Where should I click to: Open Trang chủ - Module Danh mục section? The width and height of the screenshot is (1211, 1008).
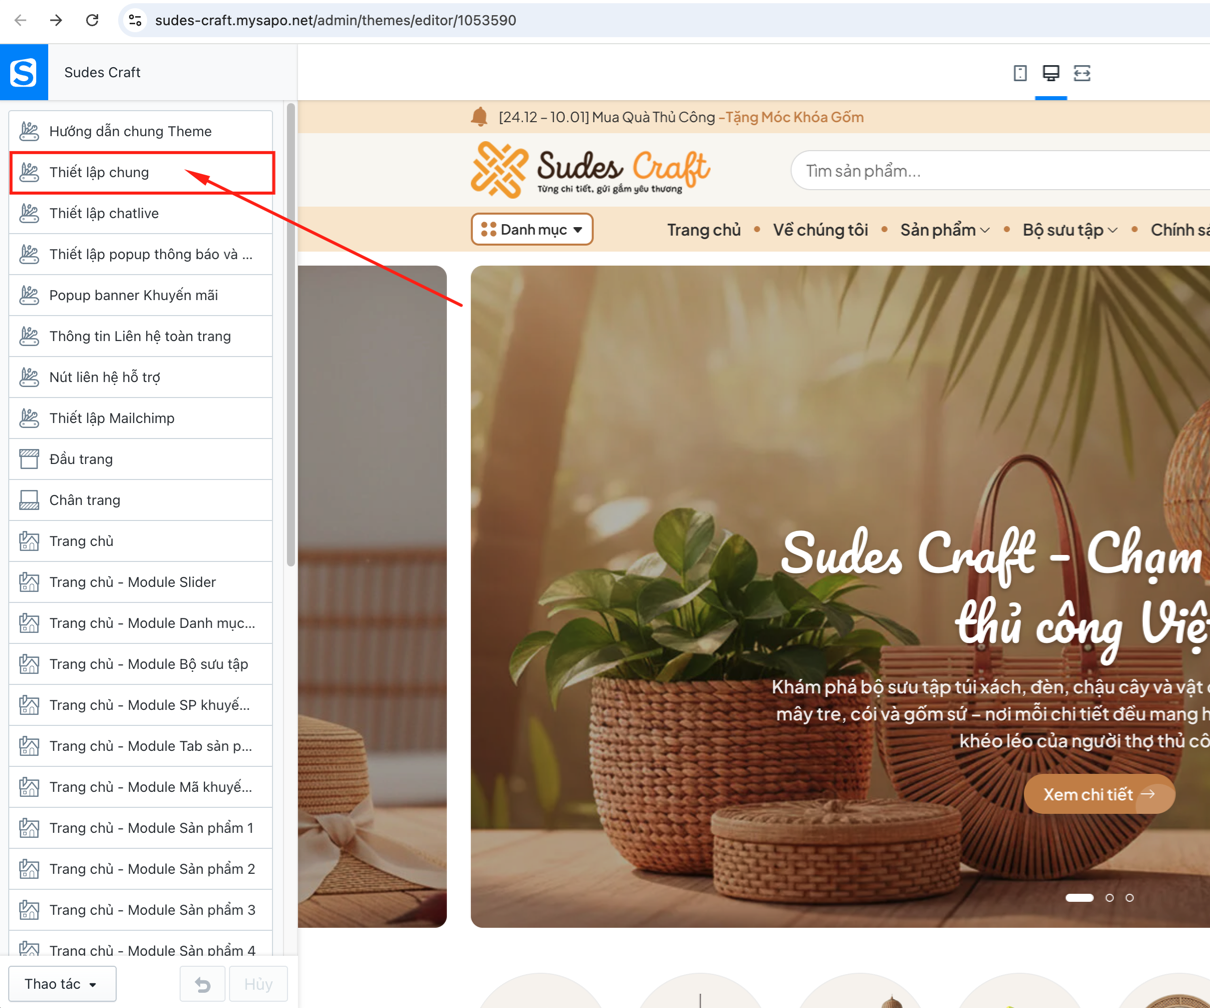141,623
